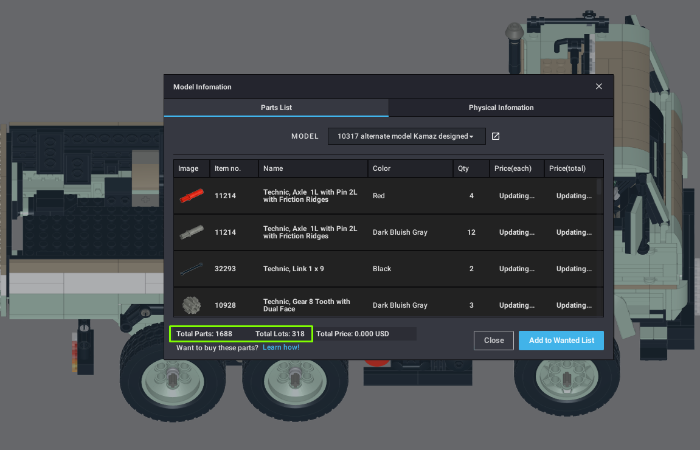This screenshot has height=450, width=700.
Task: Sort by the Item no. column header
Action: 226,168
